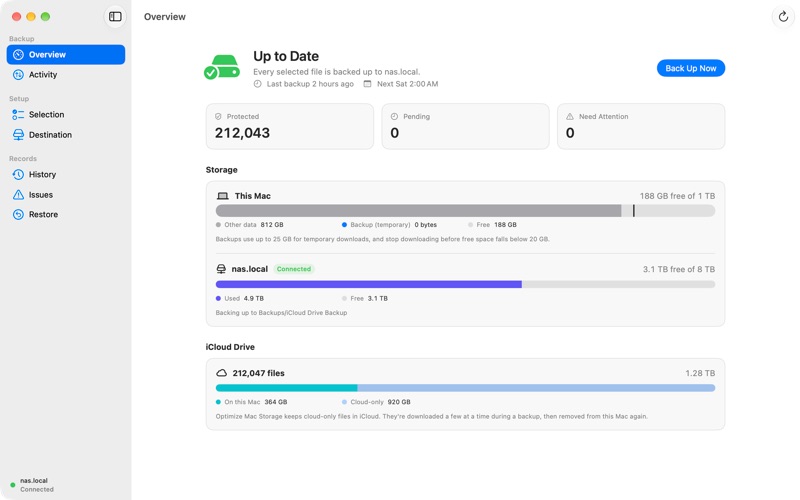Open the Activity section

pos(66,74)
